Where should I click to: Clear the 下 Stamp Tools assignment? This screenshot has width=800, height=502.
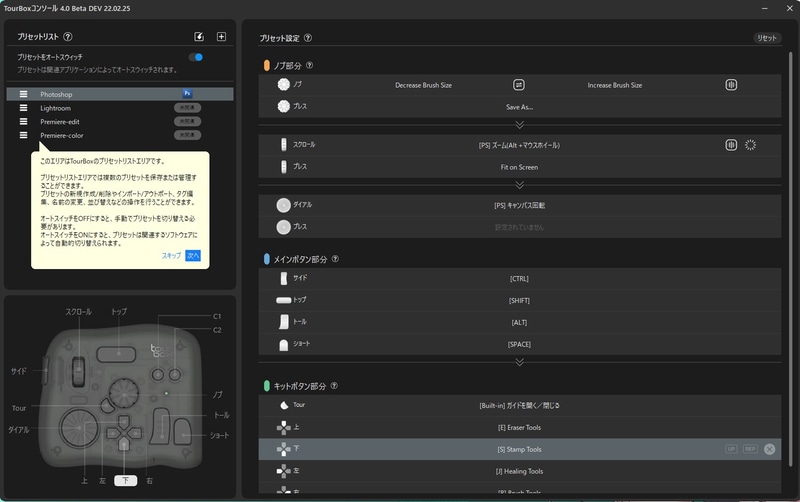tap(769, 449)
